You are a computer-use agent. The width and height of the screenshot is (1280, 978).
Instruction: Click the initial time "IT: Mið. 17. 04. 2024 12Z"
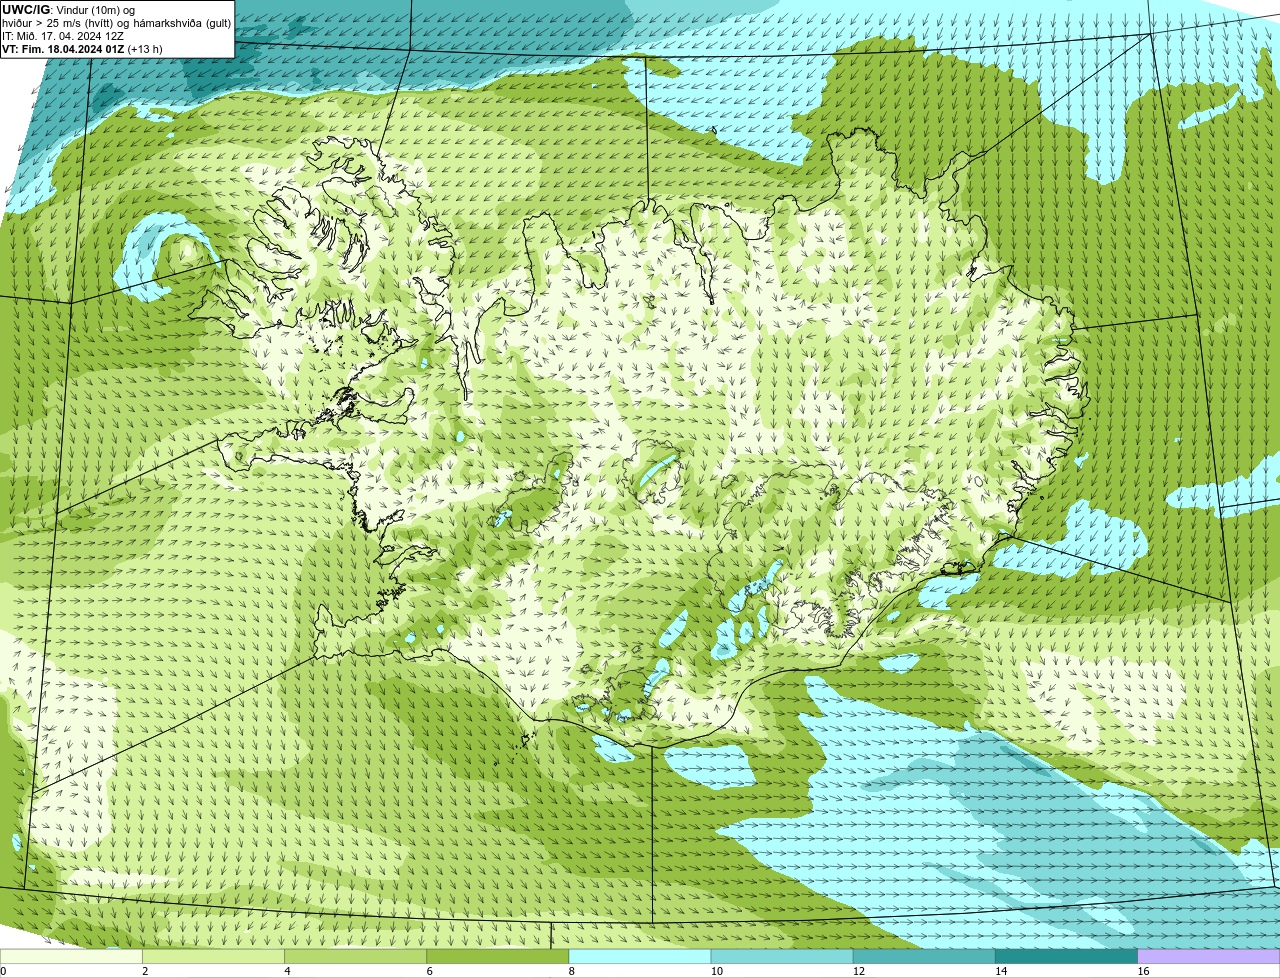coord(63,36)
